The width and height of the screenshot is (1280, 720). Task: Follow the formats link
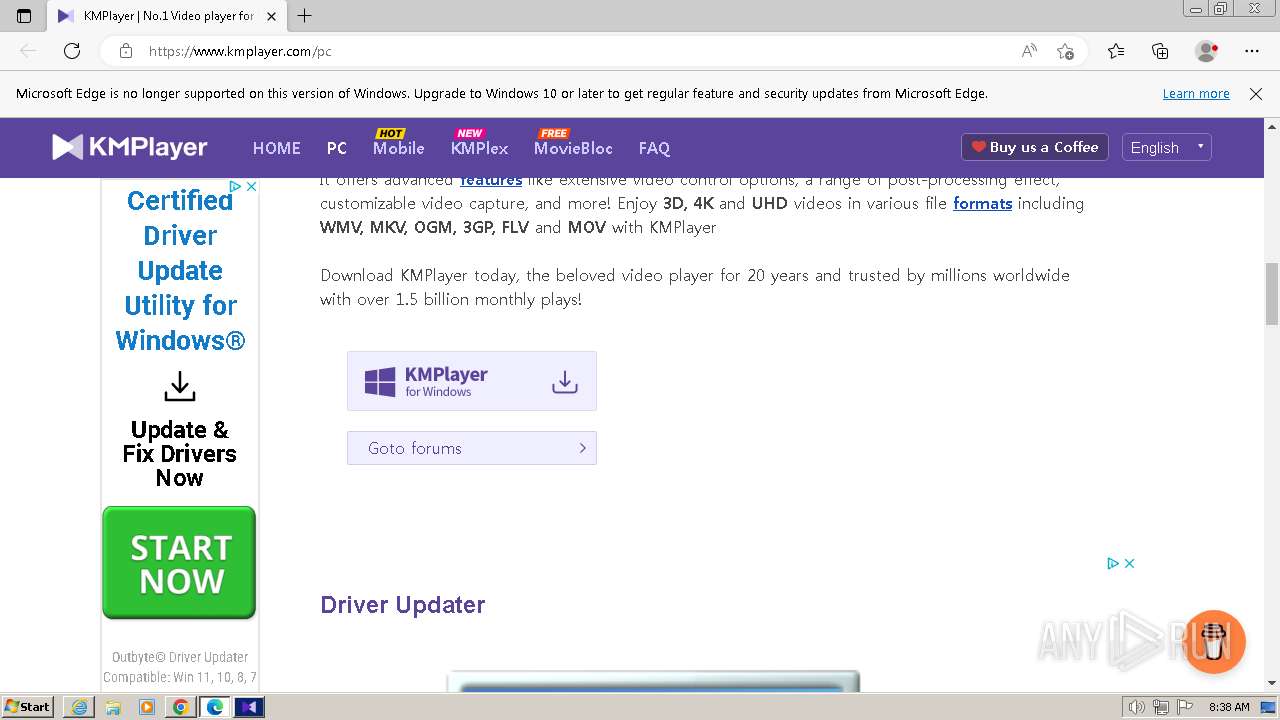(982, 203)
